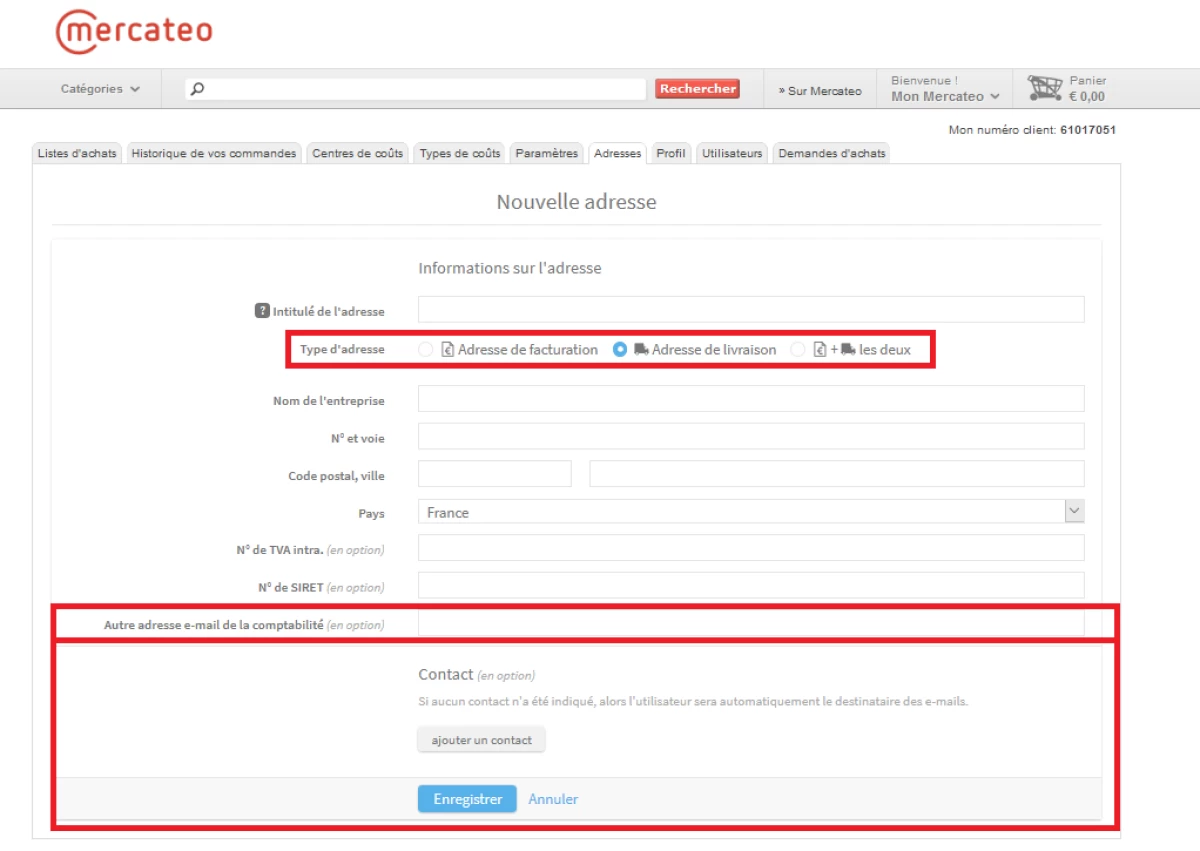Click the help question mark icon

pyautogui.click(x=262, y=311)
